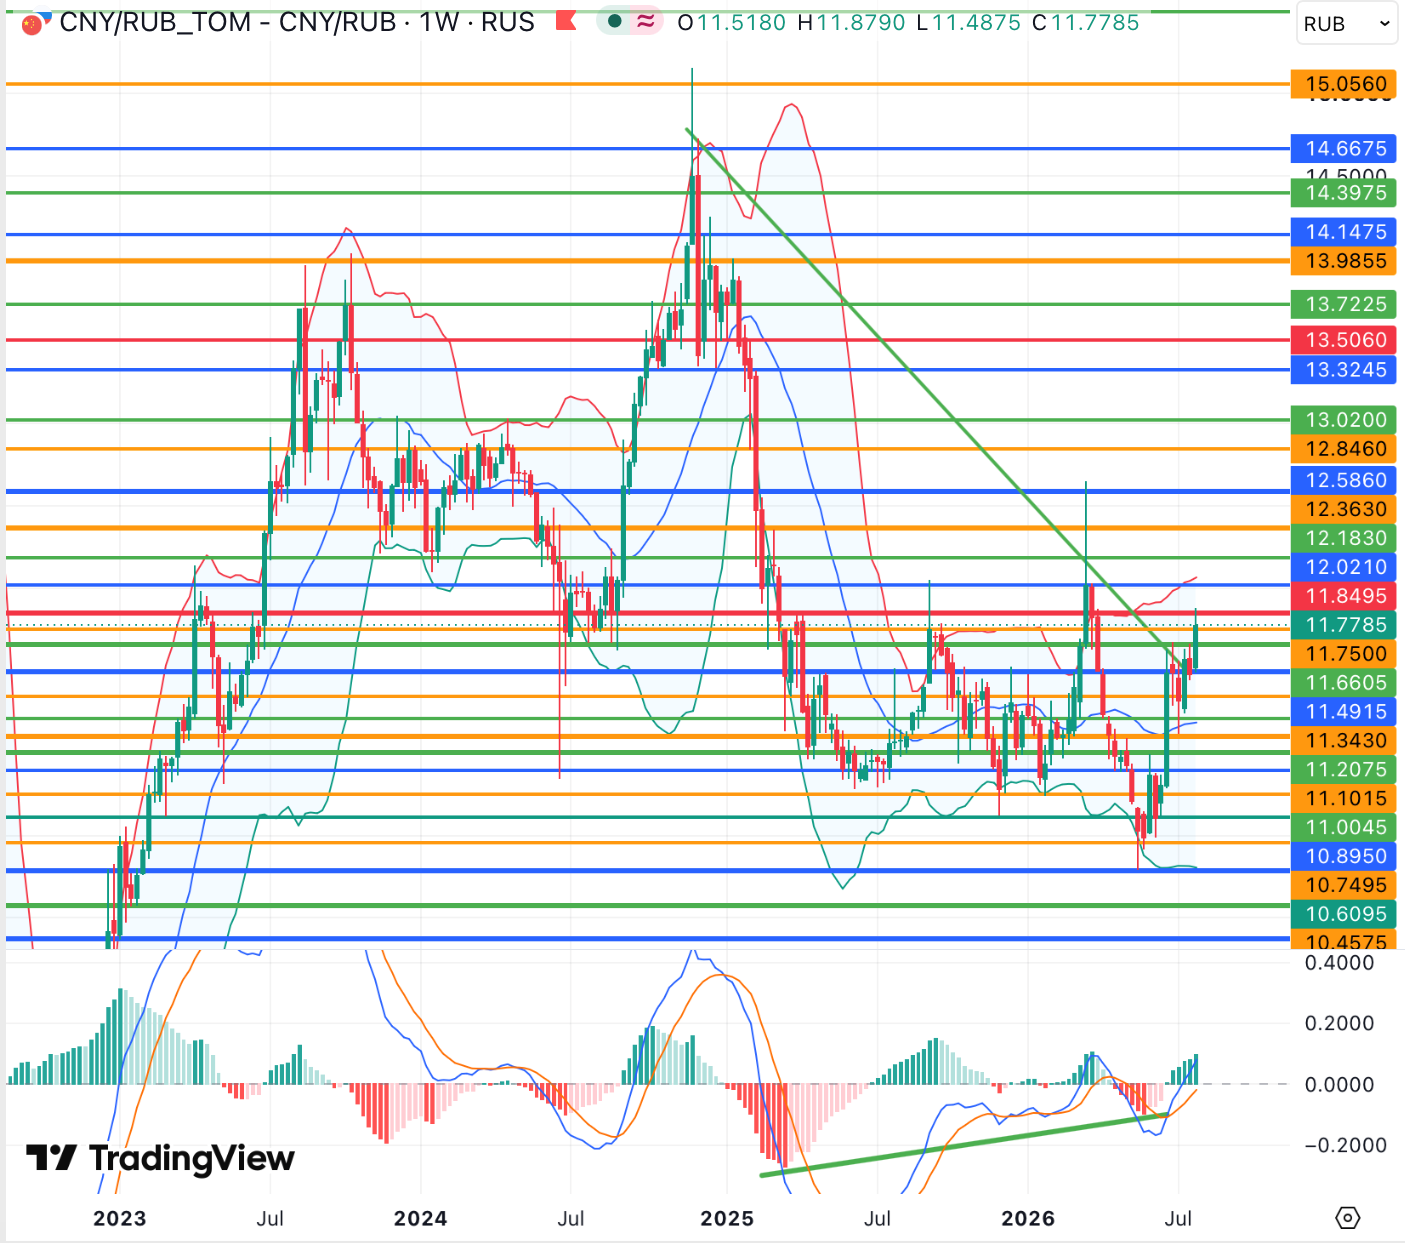The width and height of the screenshot is (1405, 1243).
Task: Open the RUB currency dropdown
Action: 1346,24
